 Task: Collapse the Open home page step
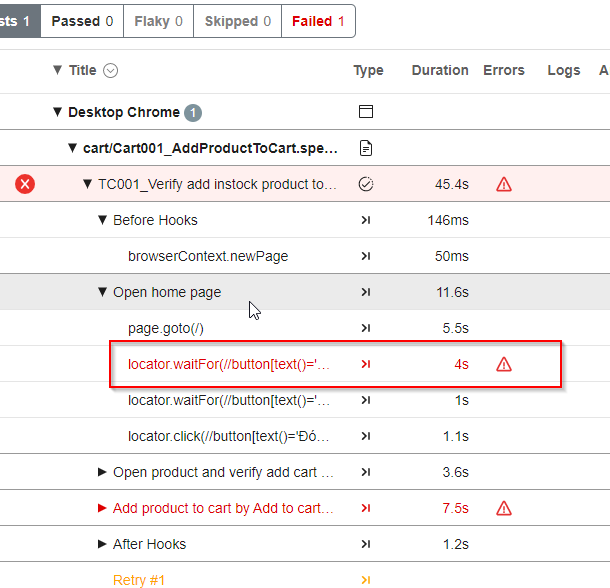pos(102,292)
